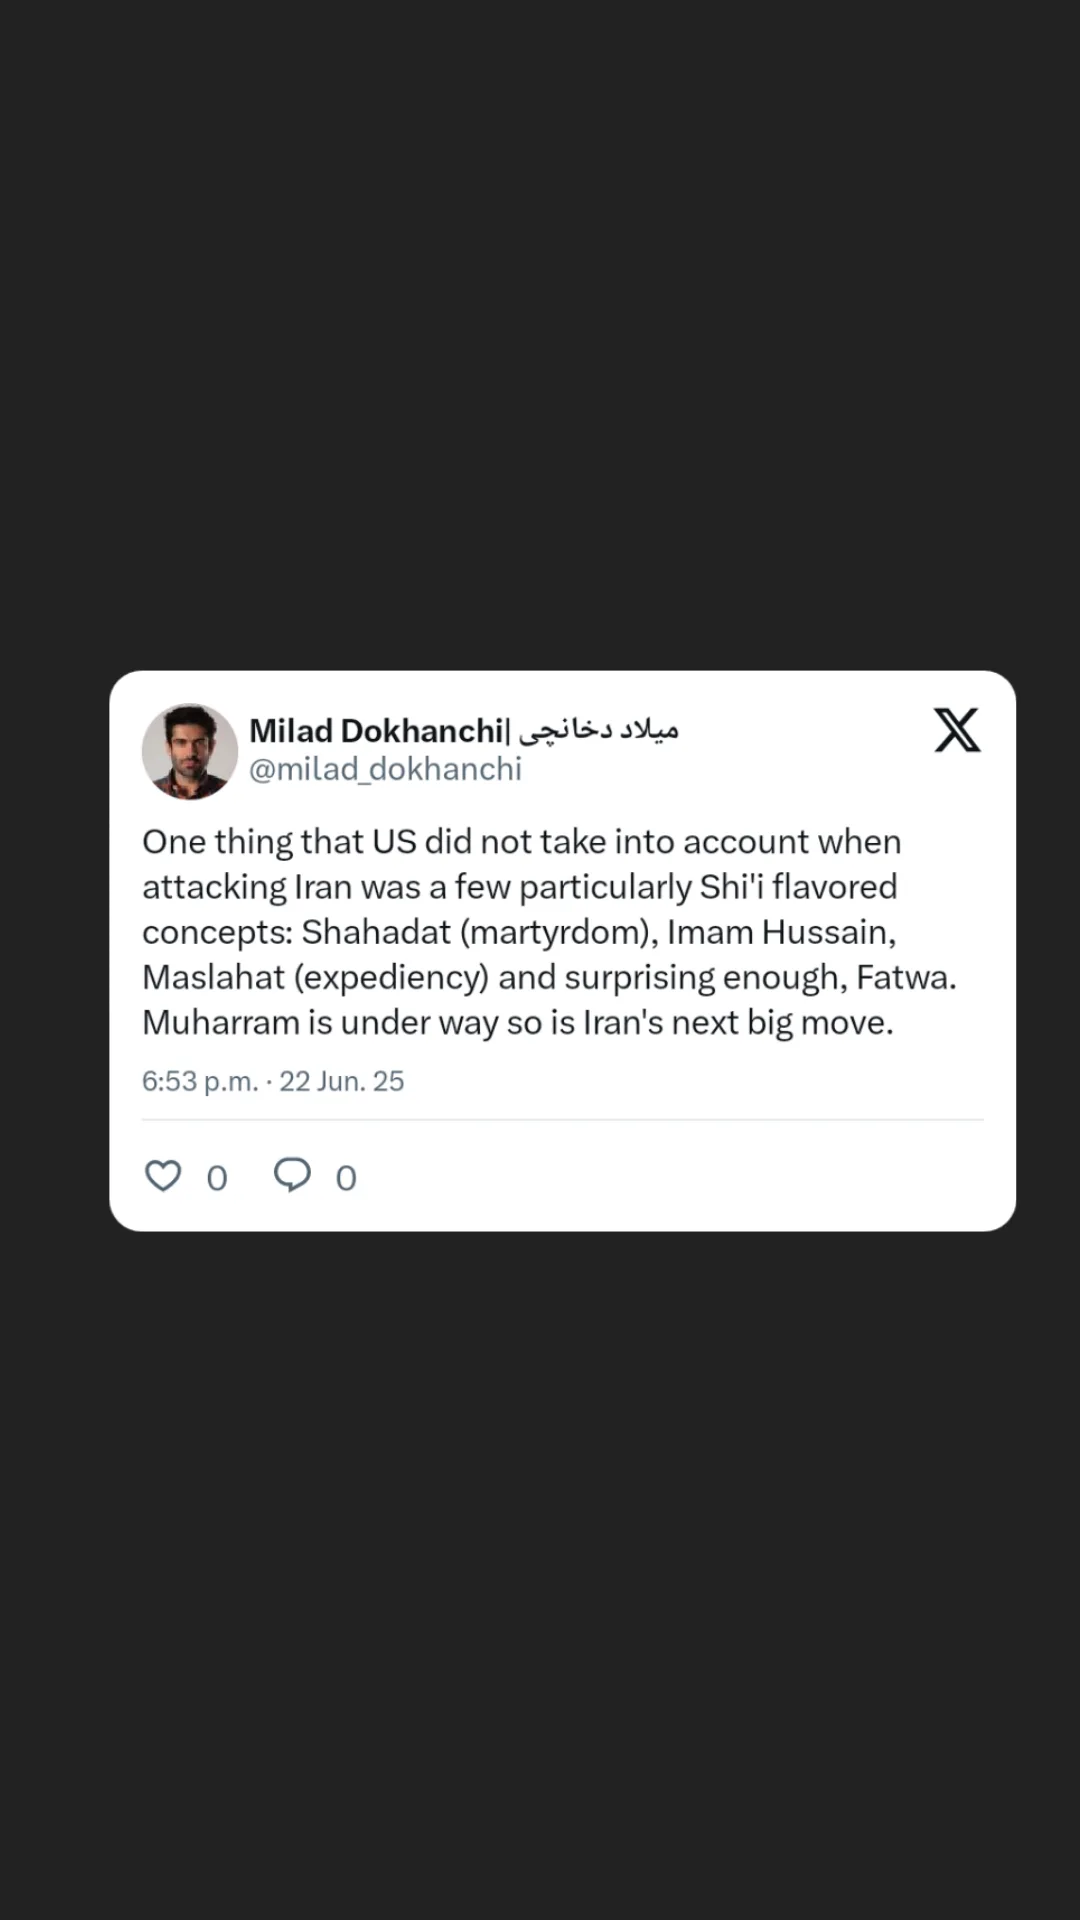The height and width of the screenshot is (1920, 1080).
Task: Click the date 22 Jun. 25
Action: point(341,1081)
